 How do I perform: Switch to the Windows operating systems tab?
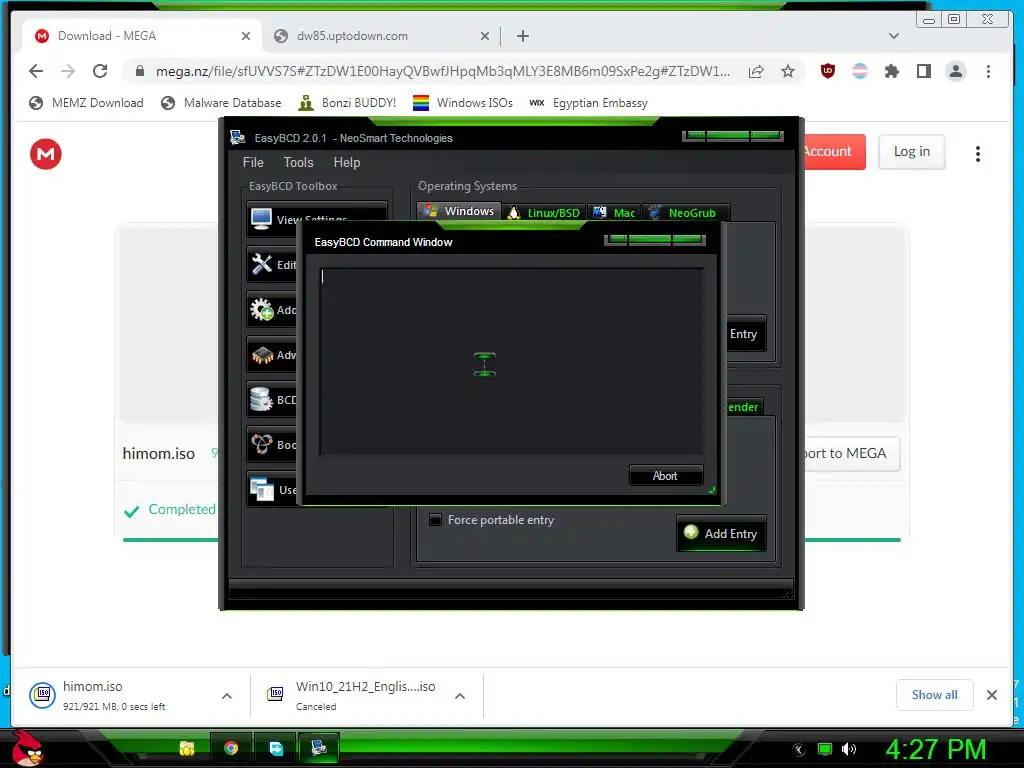coord(459,211)
